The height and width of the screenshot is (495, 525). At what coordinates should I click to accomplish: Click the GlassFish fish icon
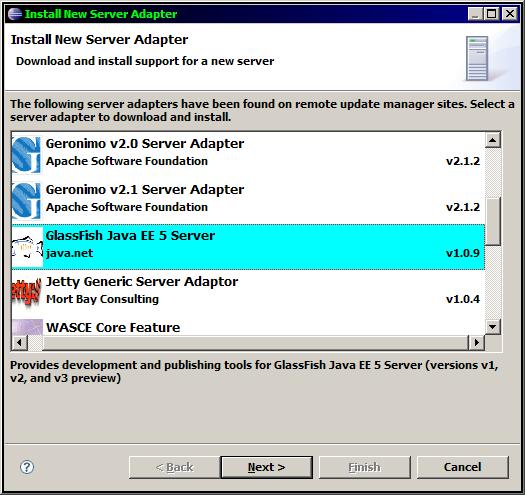tap(27, 247)
